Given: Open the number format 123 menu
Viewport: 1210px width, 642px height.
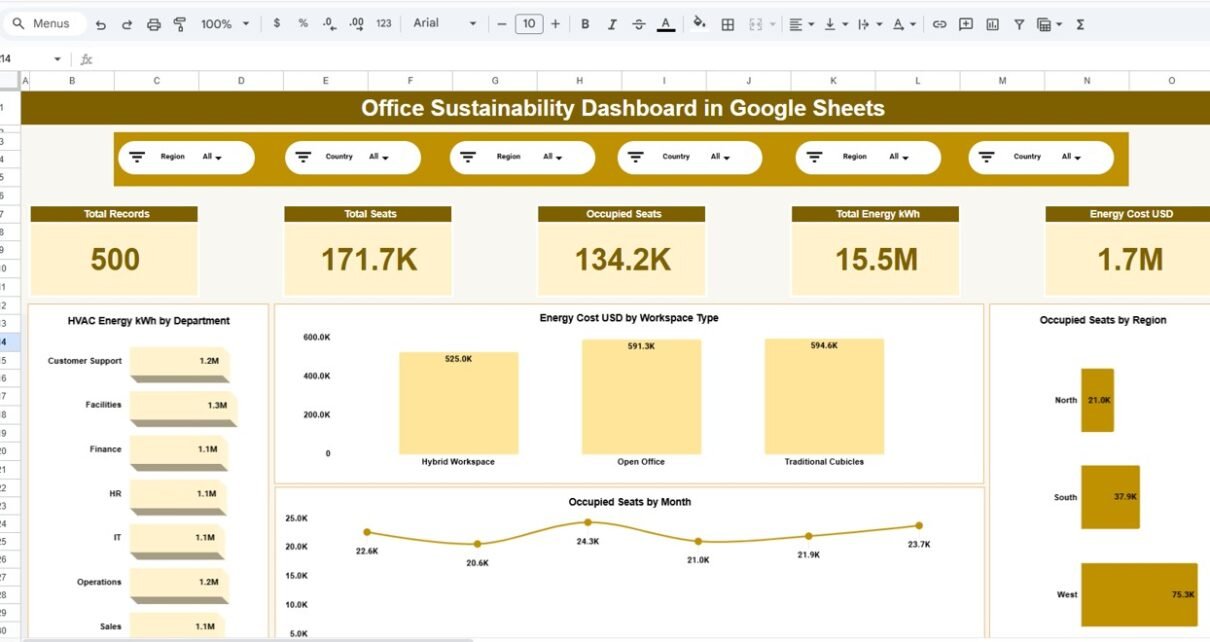Looking at the screenshot, I should (x=384, y=24).
